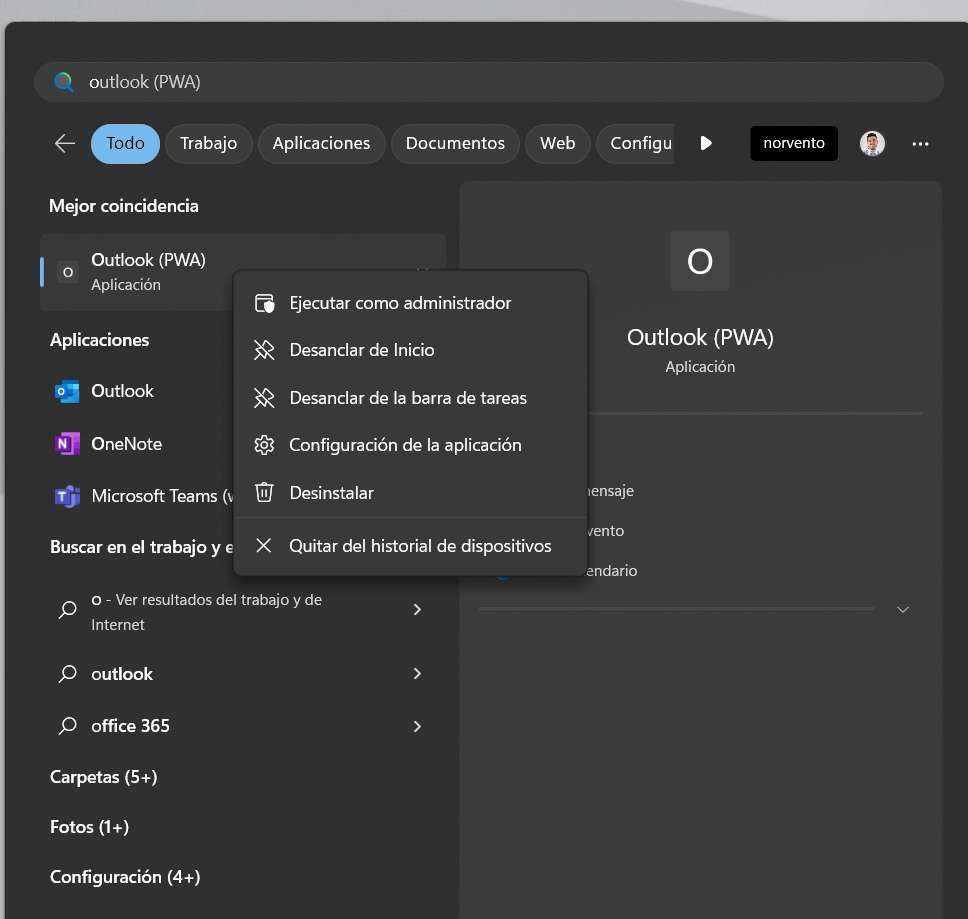Screen dimensions: 968x919
Task: Select Desinstalar from context menu
Action: [x=411, y=493]
